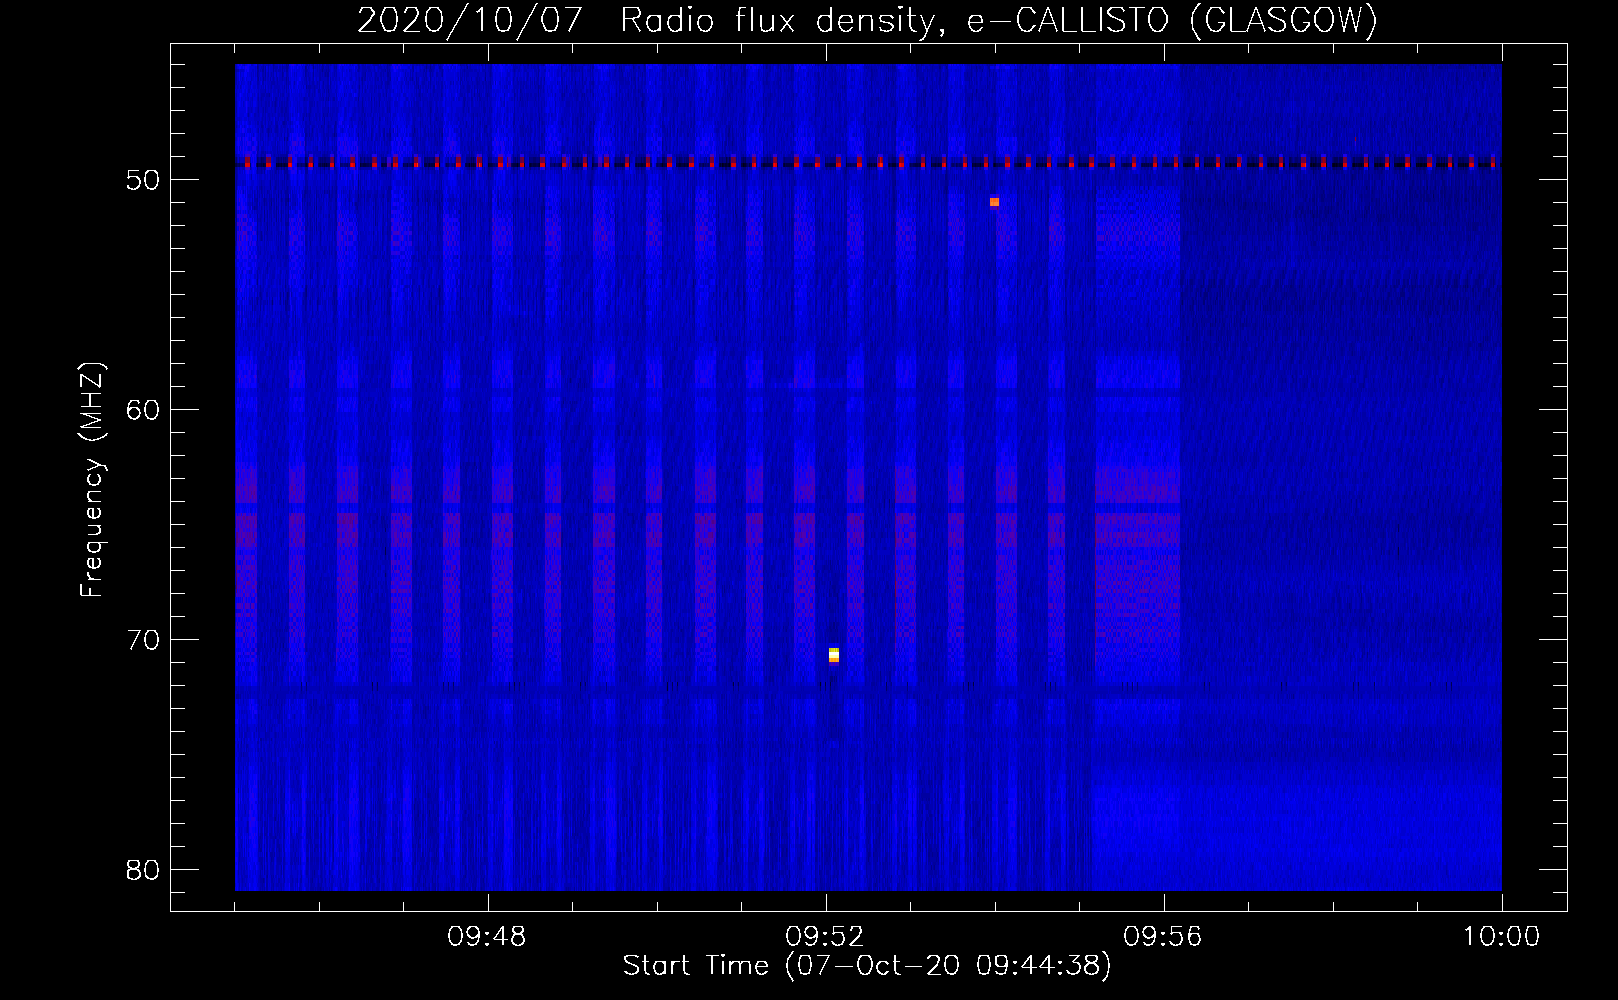1618x1000 pixels.
Task: Click the 09:48 time tick label
Action: [x=487, y=937]
